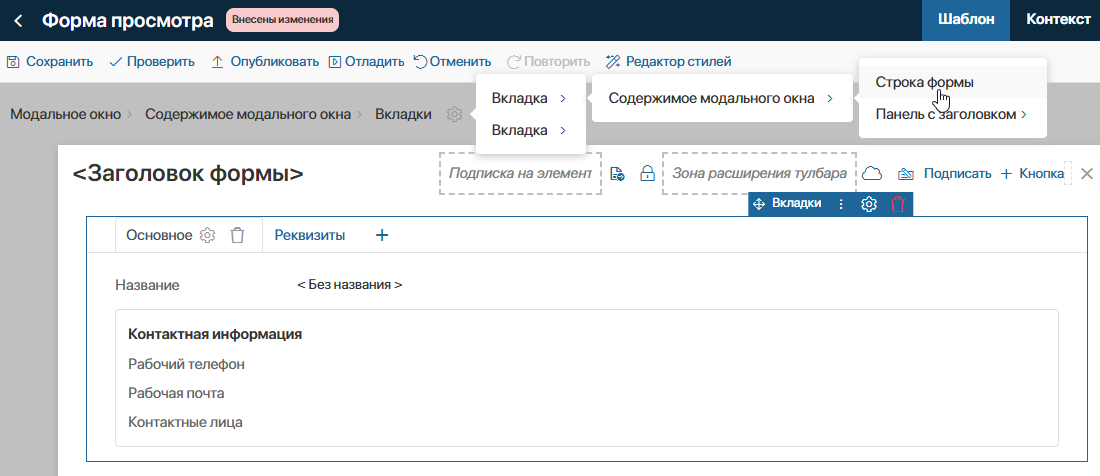Open settings gear of Вкладки widget toolbar
The width and height of the screenshot is (1100, 476).
click(869, 204)
